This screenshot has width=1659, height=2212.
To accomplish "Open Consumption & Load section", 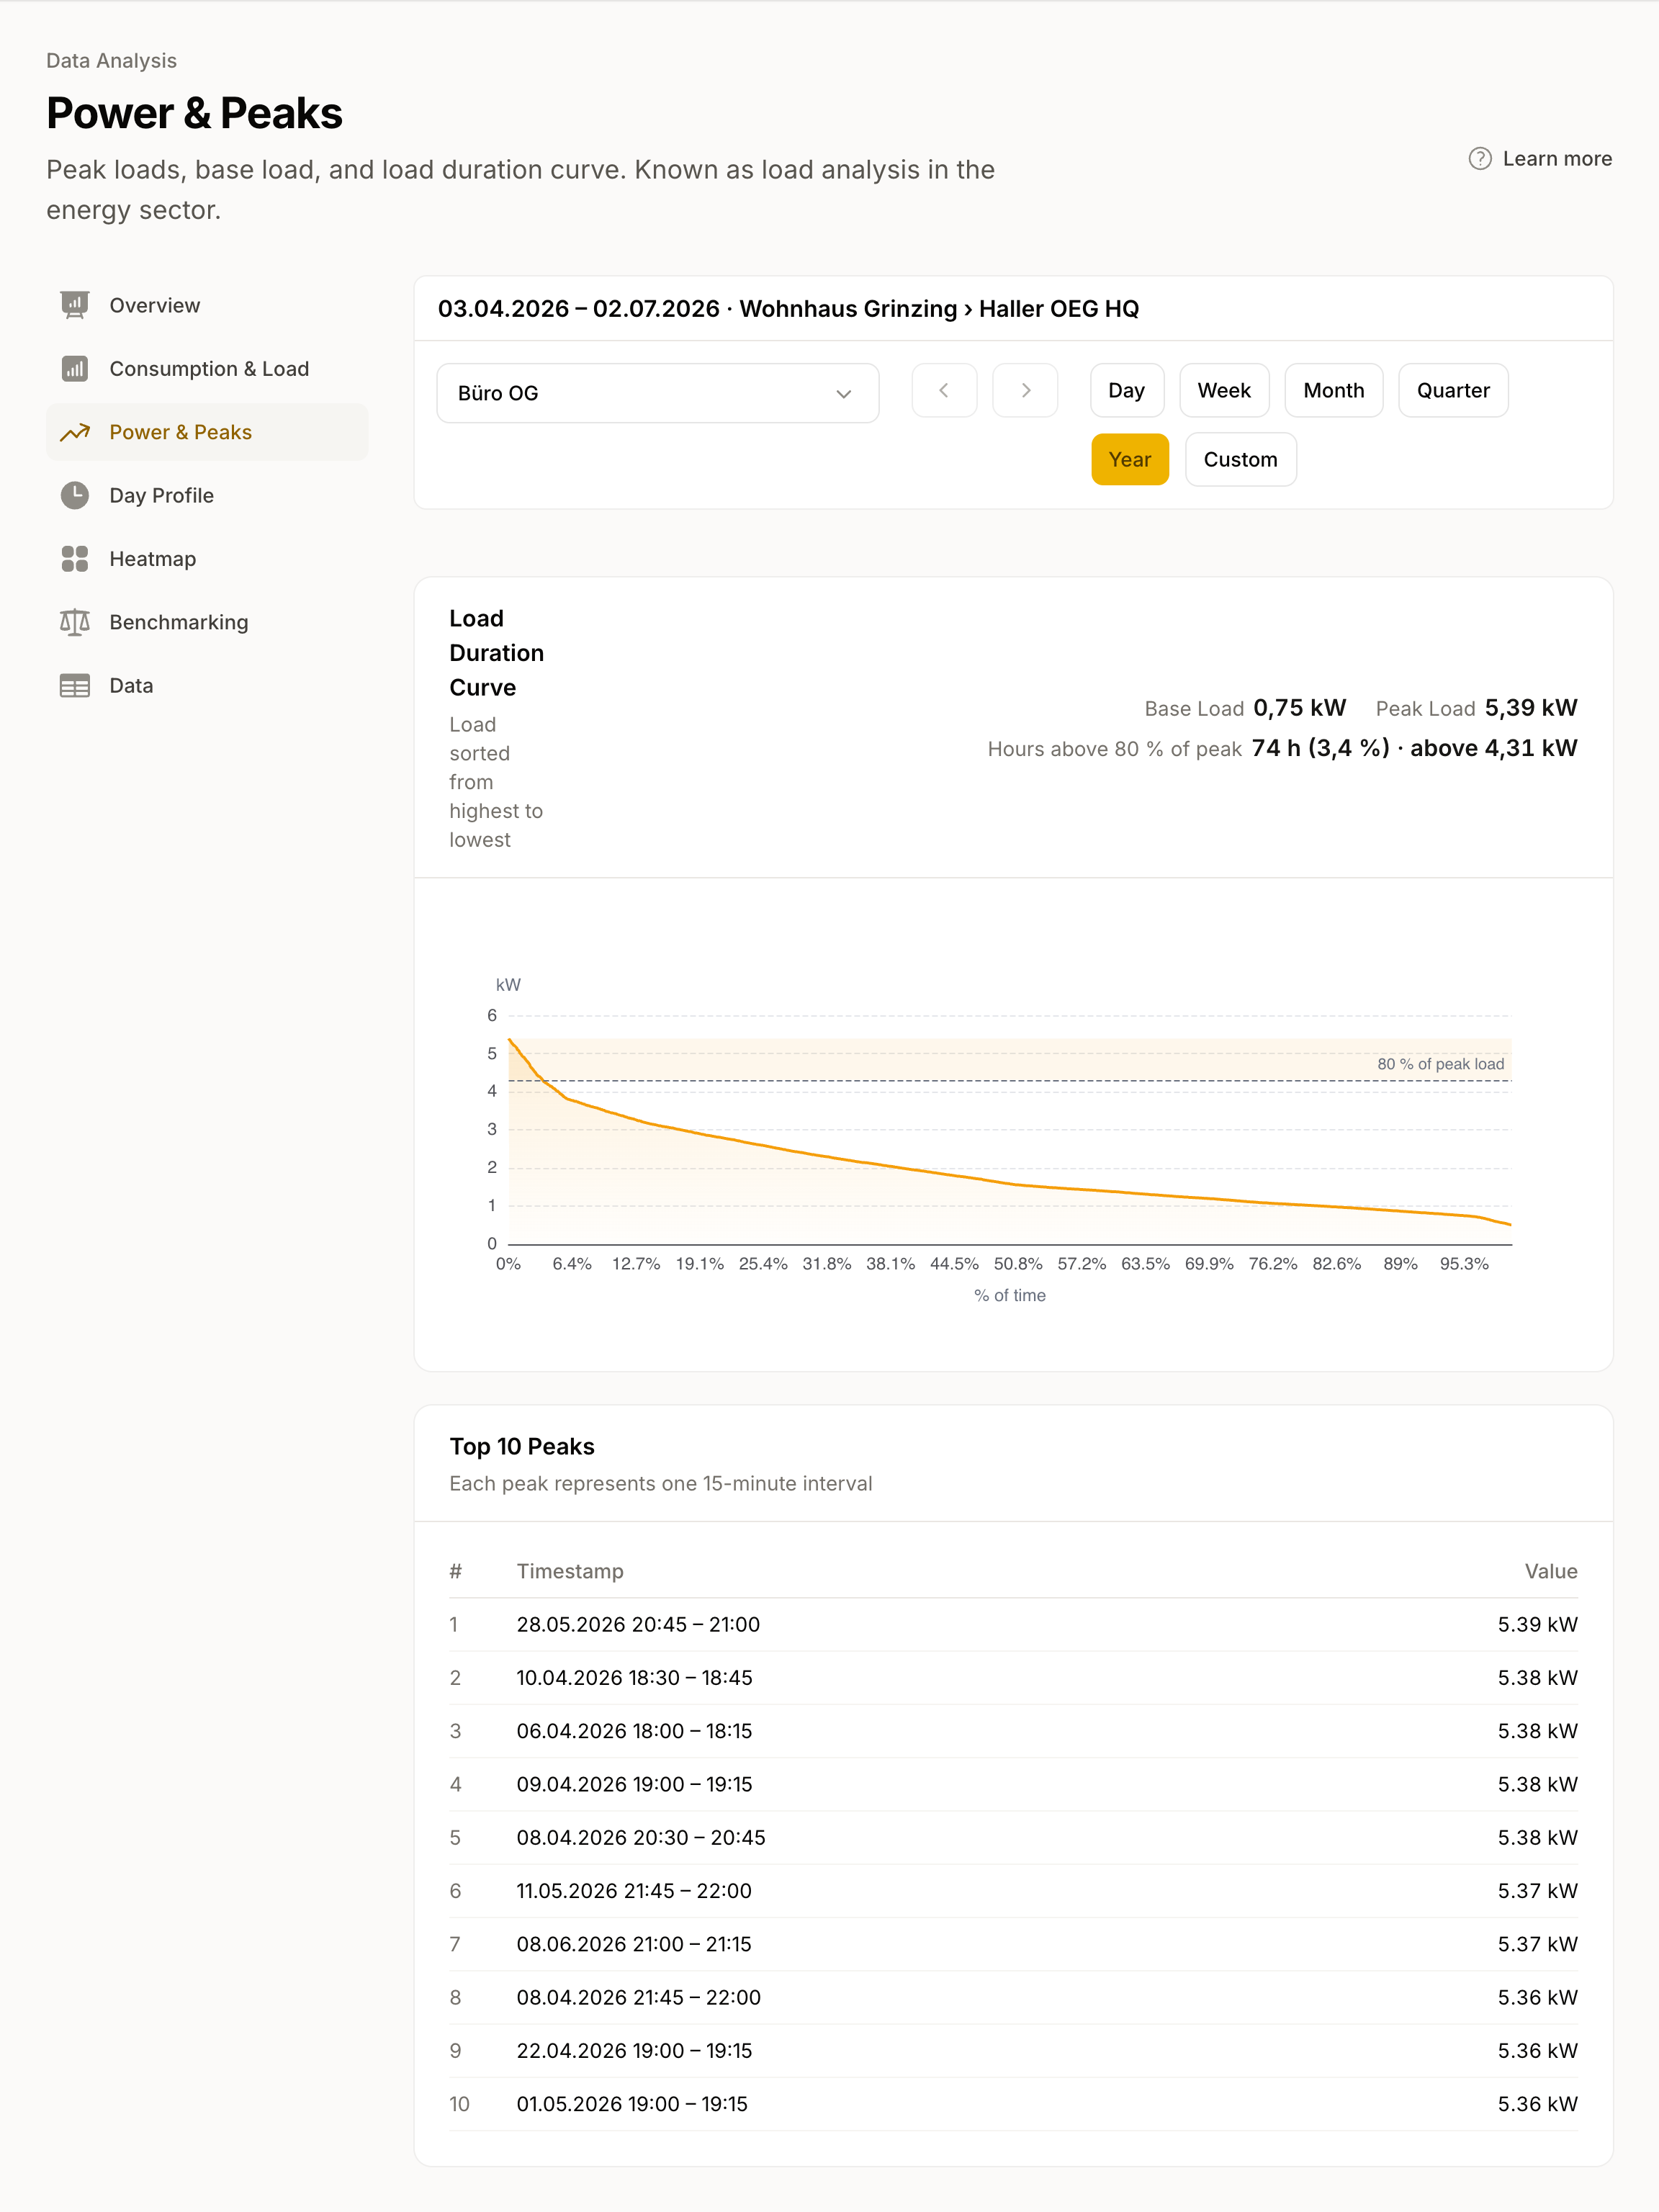I will point(207,369).
